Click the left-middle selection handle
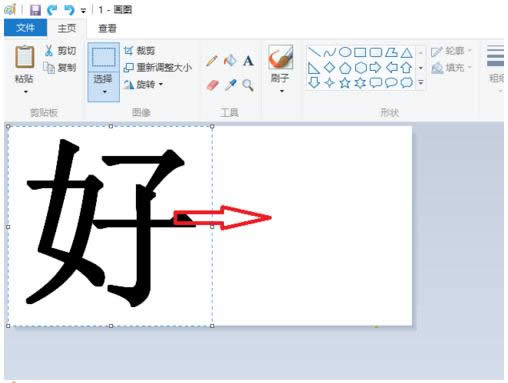The height and width of the screenshot is (383, 508). point(8,227)
